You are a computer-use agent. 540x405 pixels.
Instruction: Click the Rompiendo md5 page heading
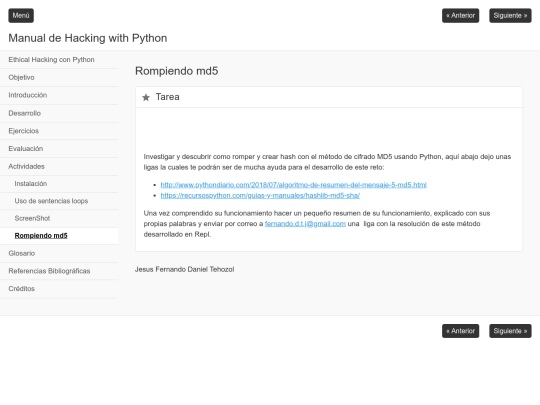pos(176,71)
